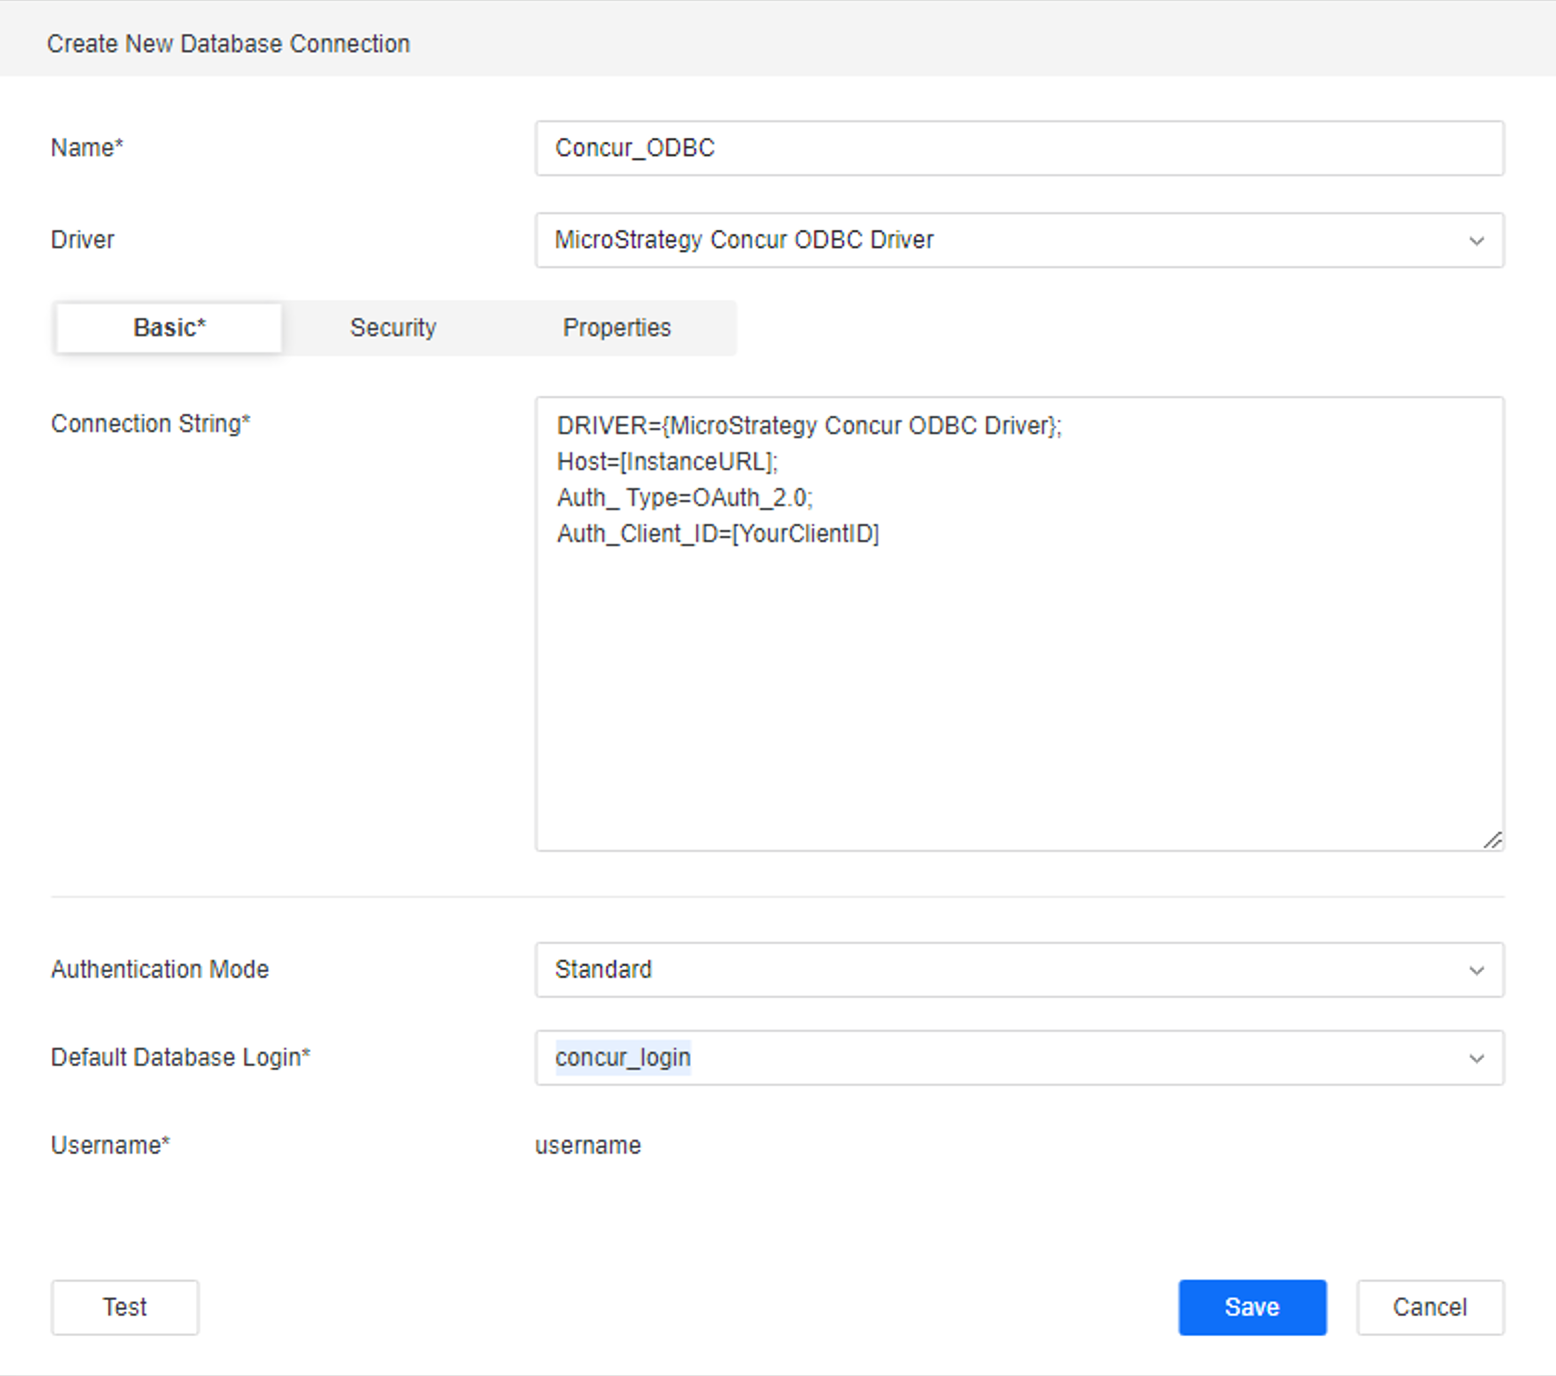Click the 'DRIVER={MicroStrategy Concur ODBC Driver};' line
Image resolution: width=1556 pixels, height=1376 pixels.
tap(809, 426)
